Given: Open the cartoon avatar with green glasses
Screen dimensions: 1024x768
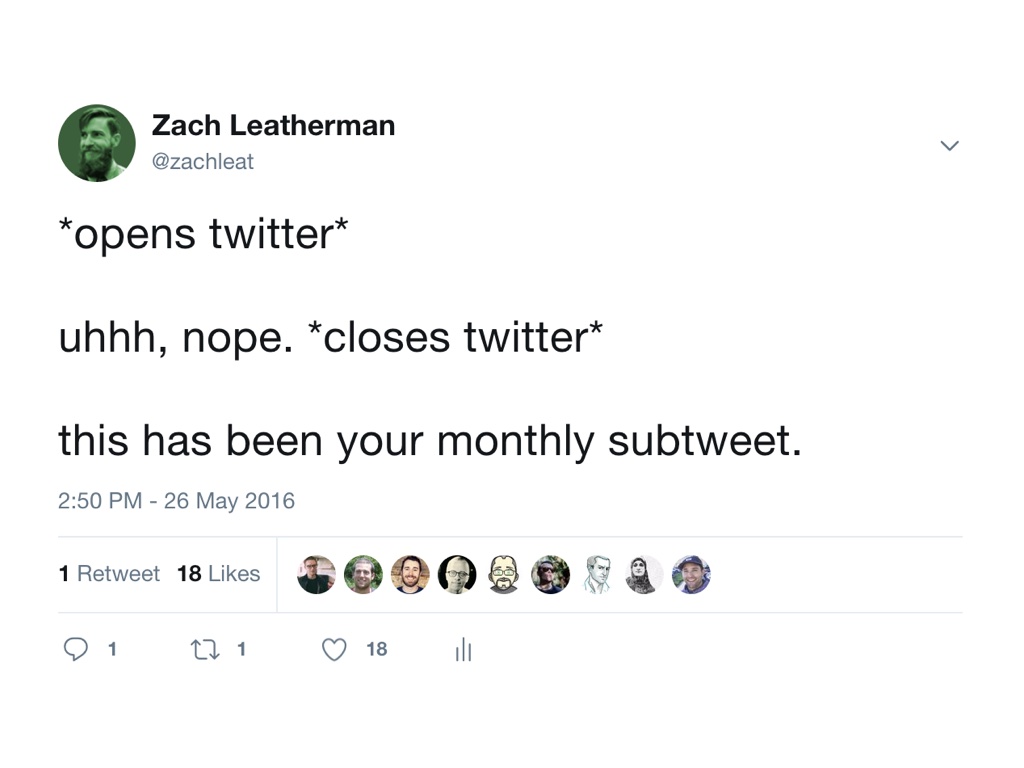Looking at the screenshot, I should tap(504, 575).
